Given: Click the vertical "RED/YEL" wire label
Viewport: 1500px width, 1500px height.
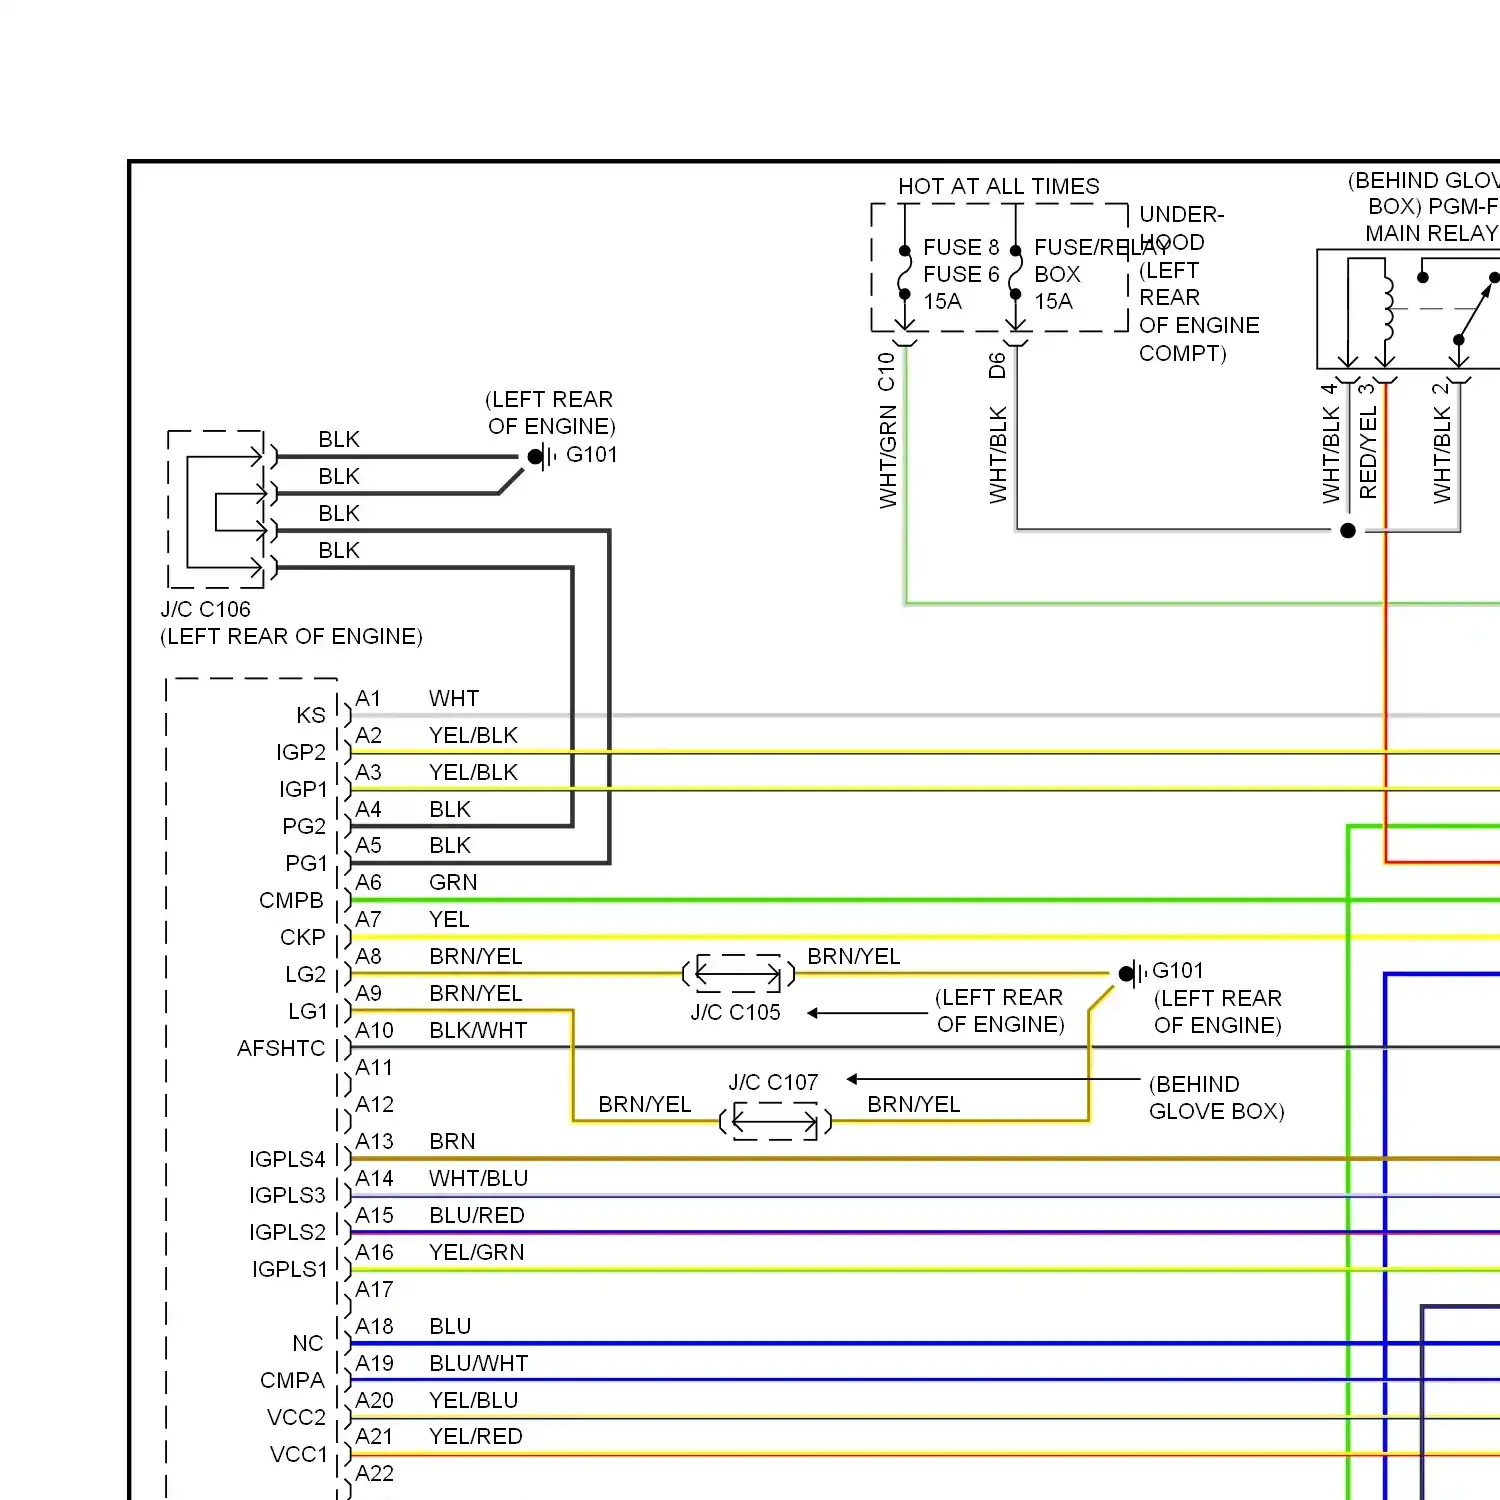Looking at the screenshot, I should pyautogui.click(x=1368, y=452).
